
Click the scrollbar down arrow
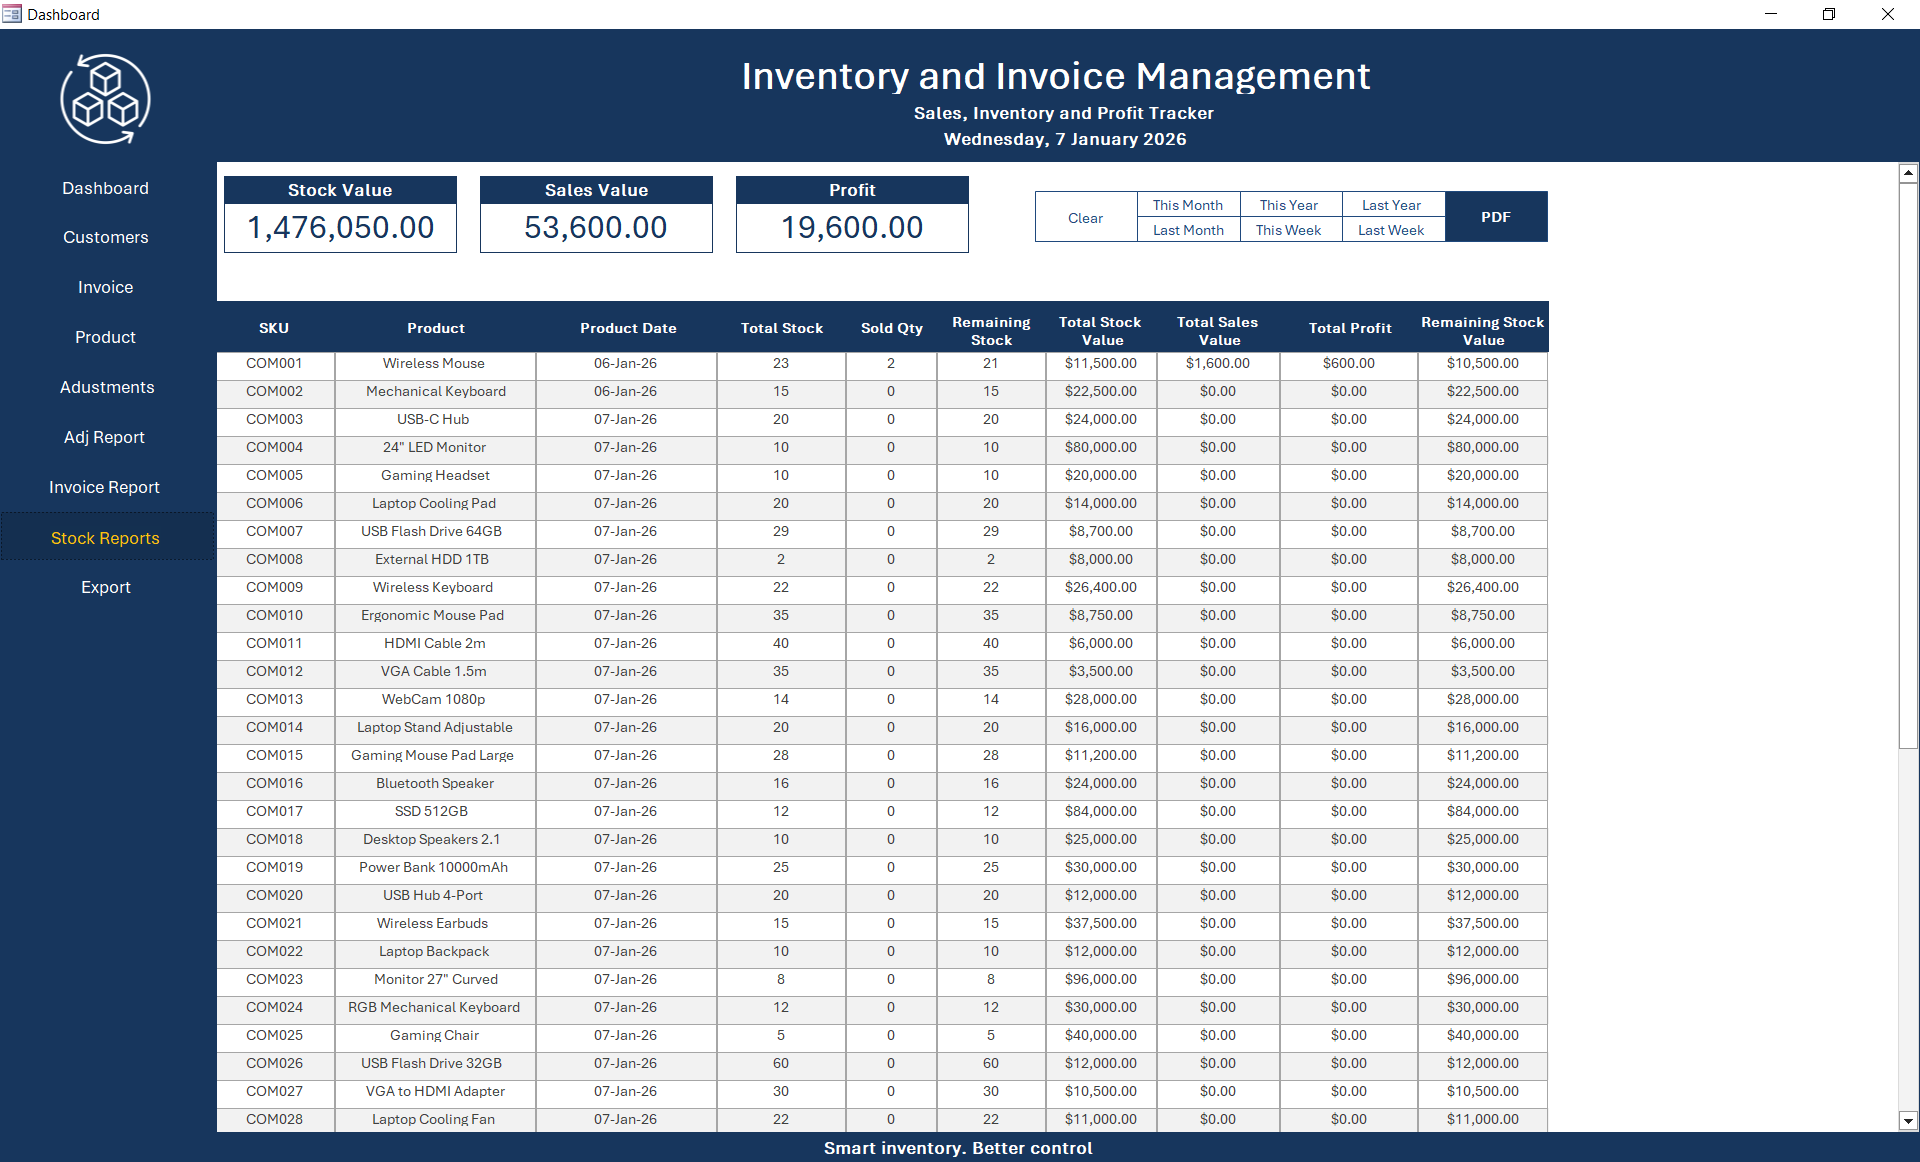click(1908, 1121)
